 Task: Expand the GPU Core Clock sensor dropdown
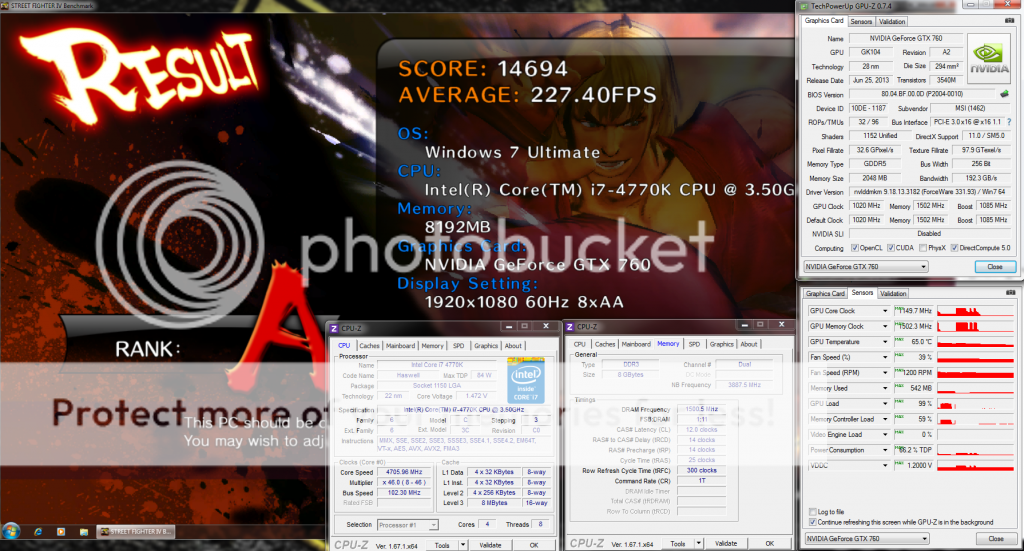click(x=886, y=311)
